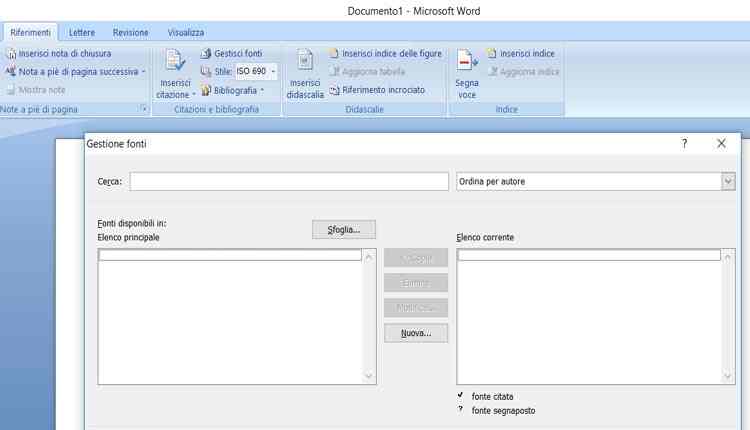The height and width of the screenshot is (430, 750).
Task: Click Inserisci indice in Indice group
Action: [521, 54]
